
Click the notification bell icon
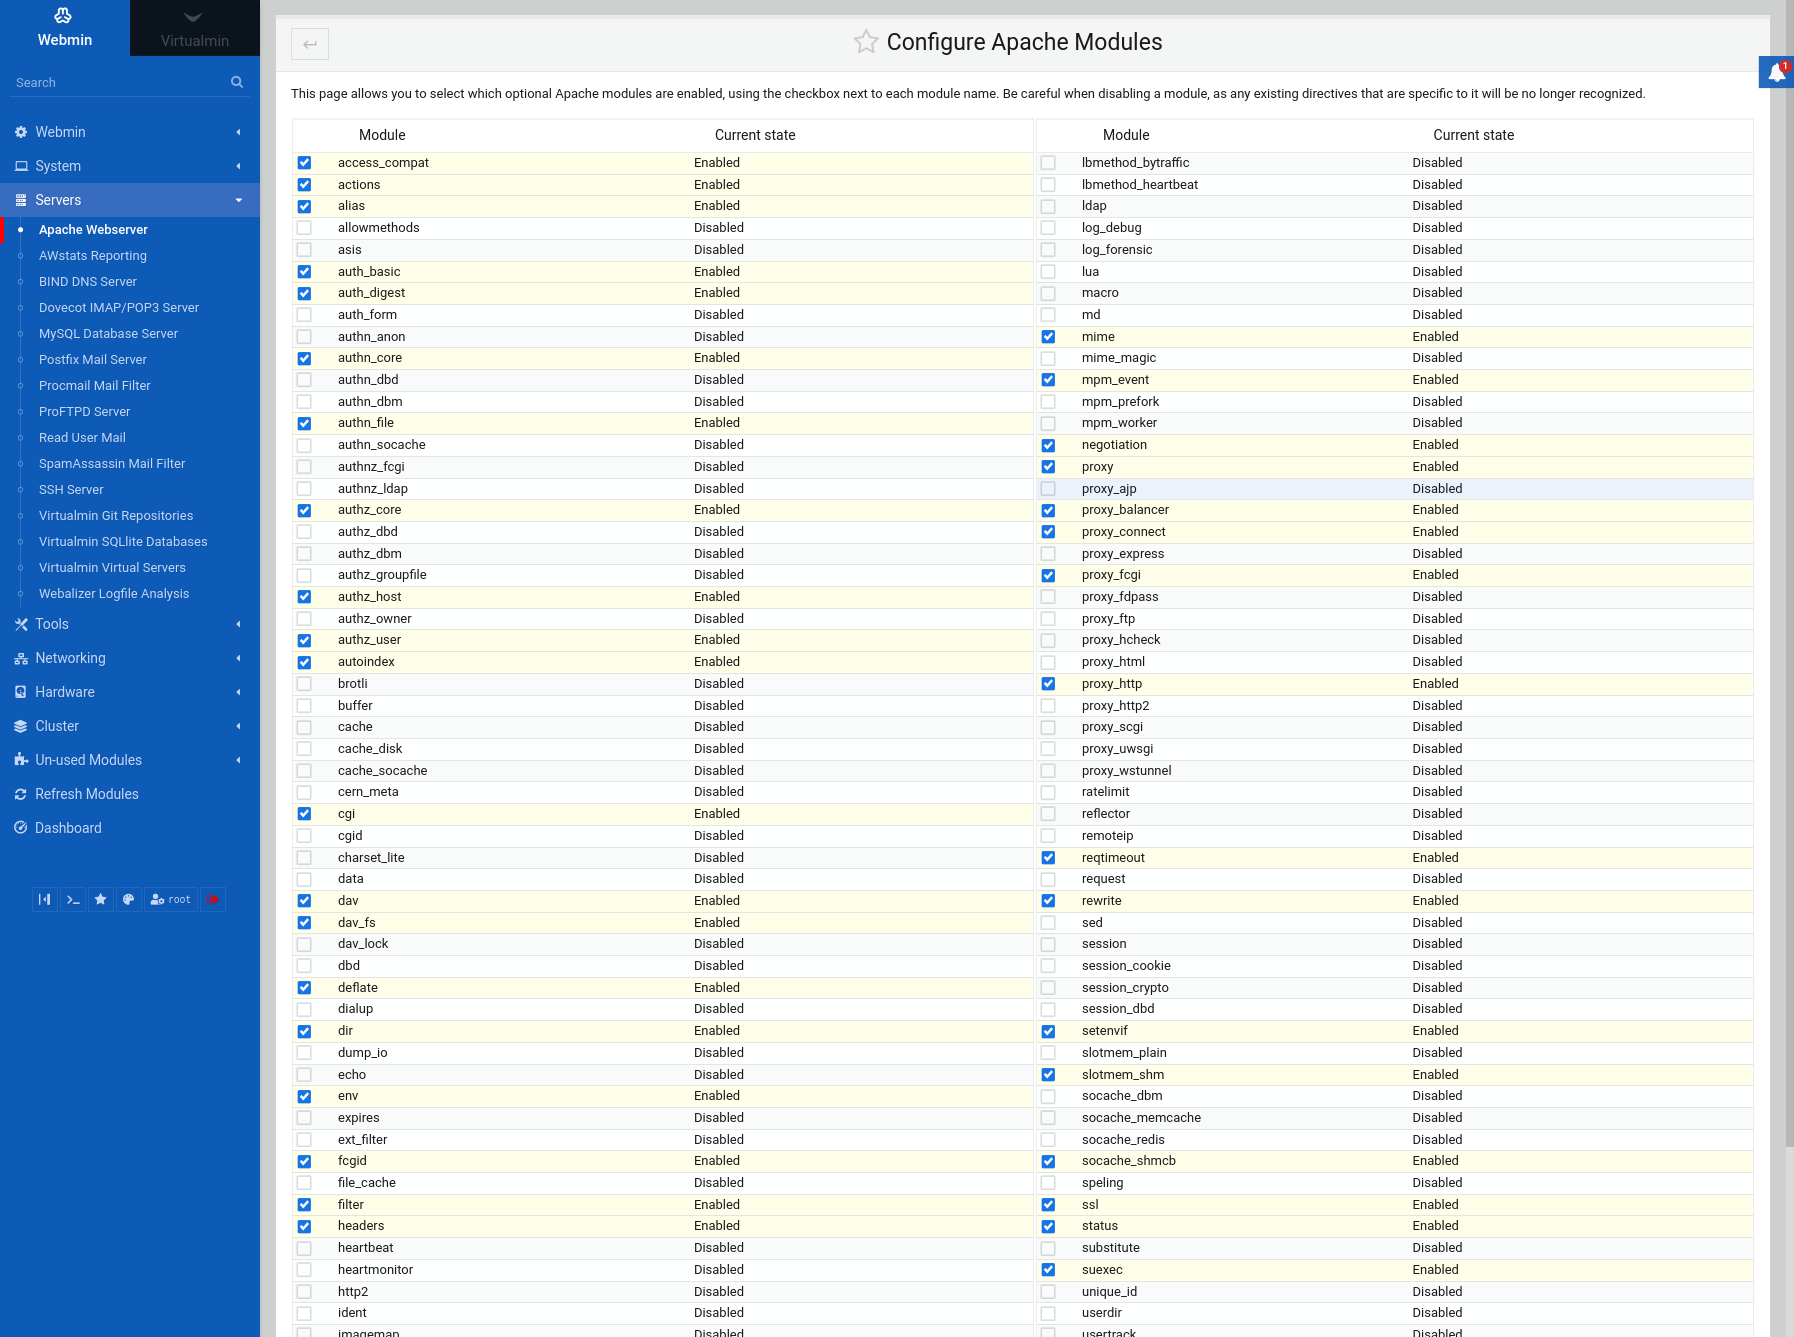coord(1776,72)
